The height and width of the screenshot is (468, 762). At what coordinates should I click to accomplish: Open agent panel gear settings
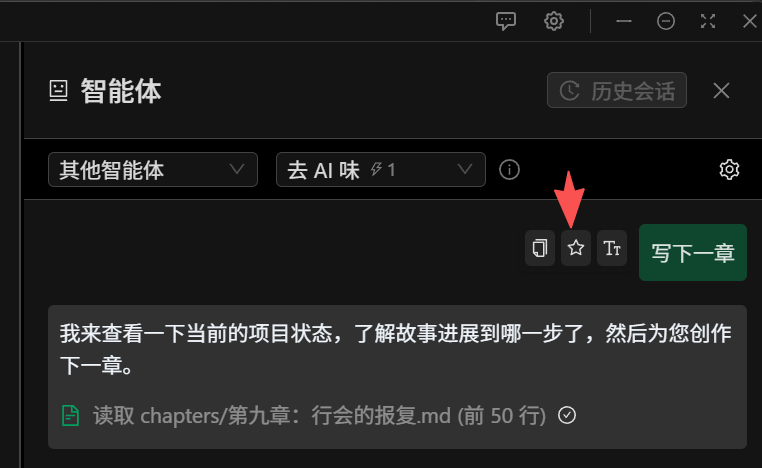click(729, 170)
